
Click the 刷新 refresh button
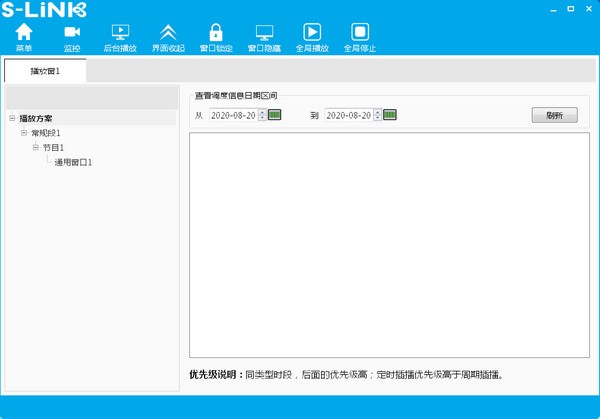(554, 115)
